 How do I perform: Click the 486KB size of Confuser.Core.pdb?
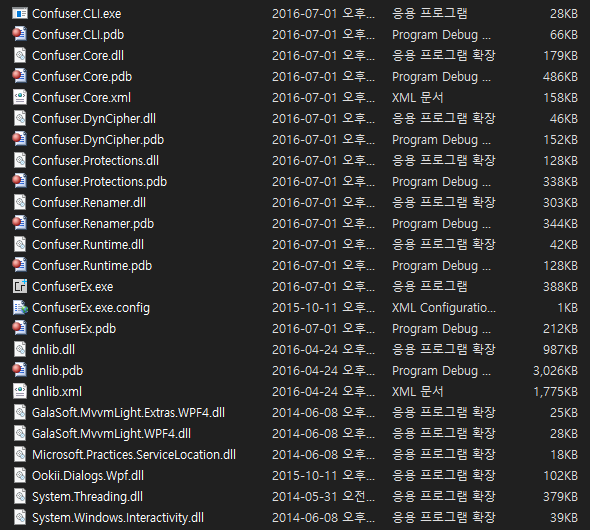(560, 77)
